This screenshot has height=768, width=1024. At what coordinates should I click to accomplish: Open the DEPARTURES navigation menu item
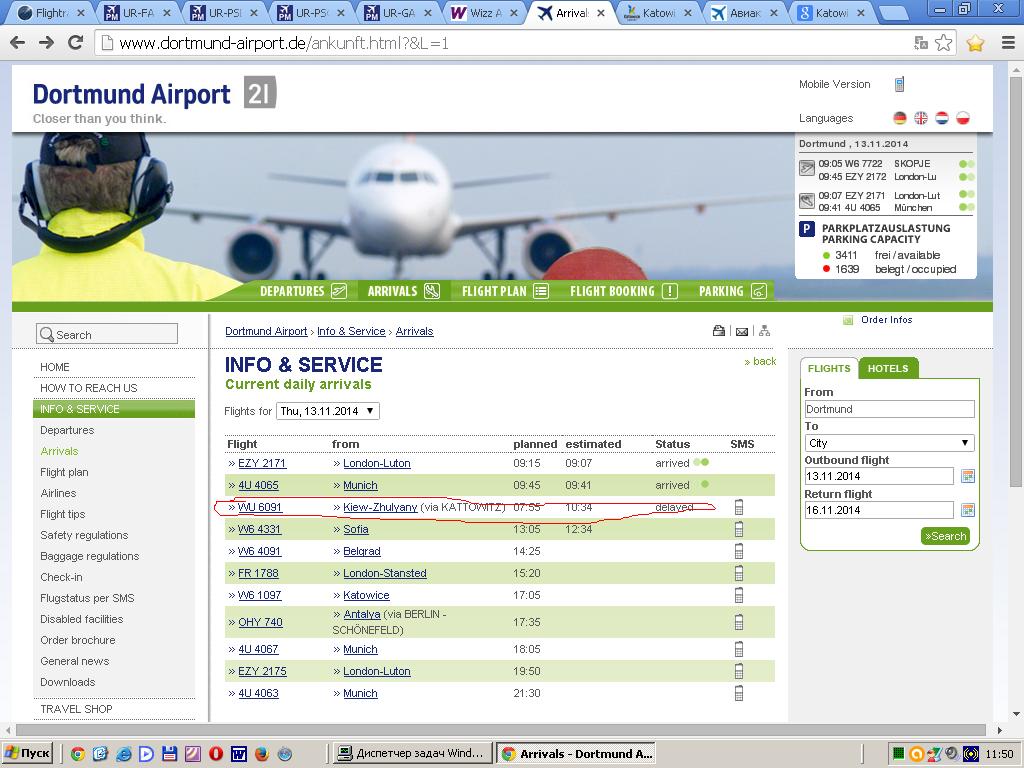302,291
